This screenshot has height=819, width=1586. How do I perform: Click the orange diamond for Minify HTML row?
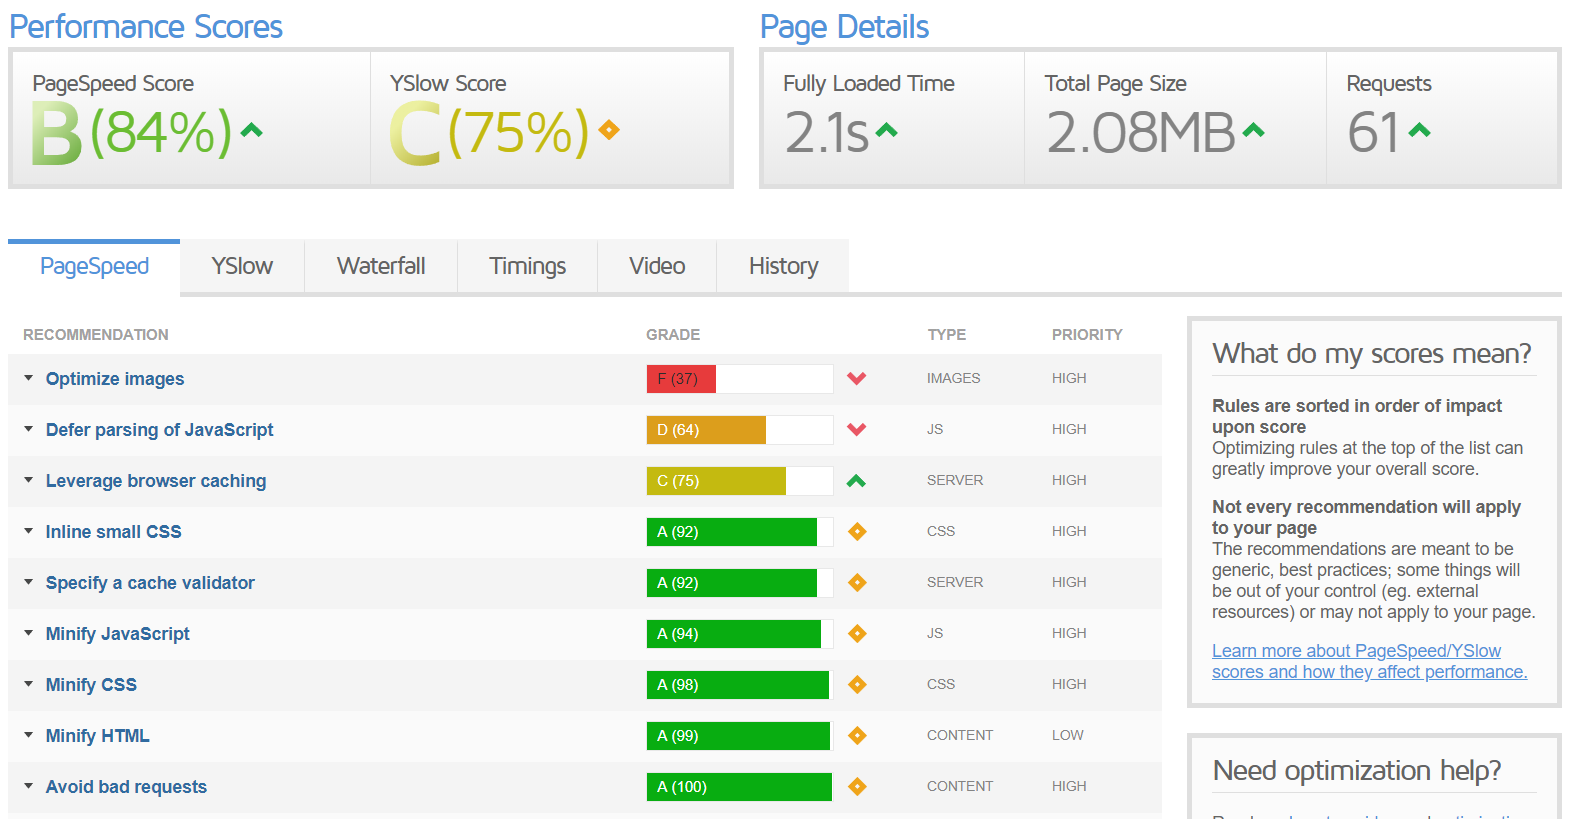point(857,736)
